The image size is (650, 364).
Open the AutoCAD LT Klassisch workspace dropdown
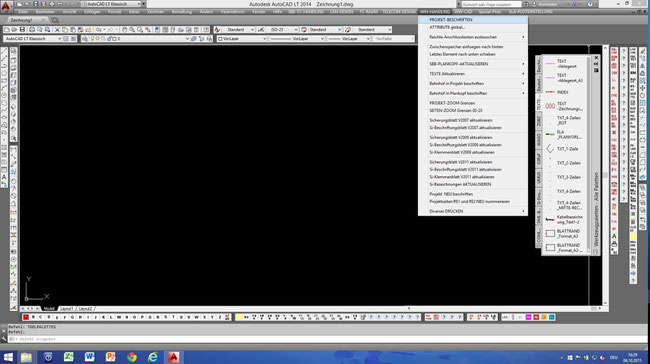click(x=33, y=39)
